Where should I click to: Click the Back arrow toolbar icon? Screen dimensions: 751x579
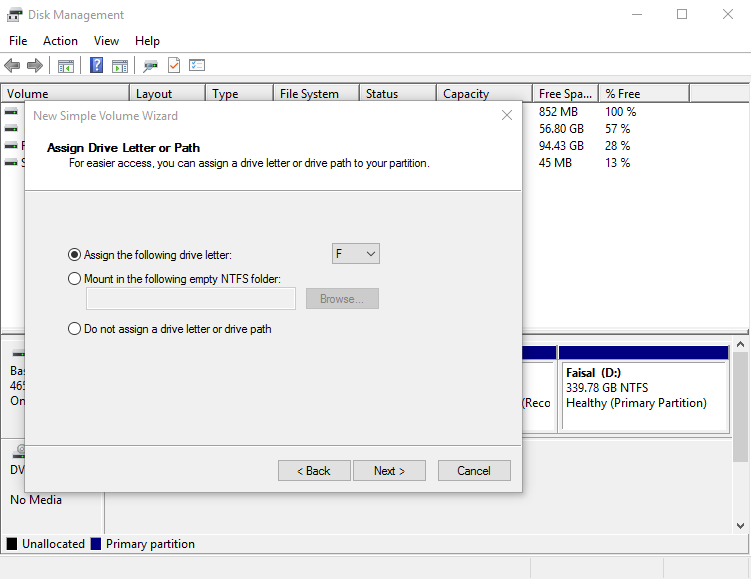tap(12, 66)
